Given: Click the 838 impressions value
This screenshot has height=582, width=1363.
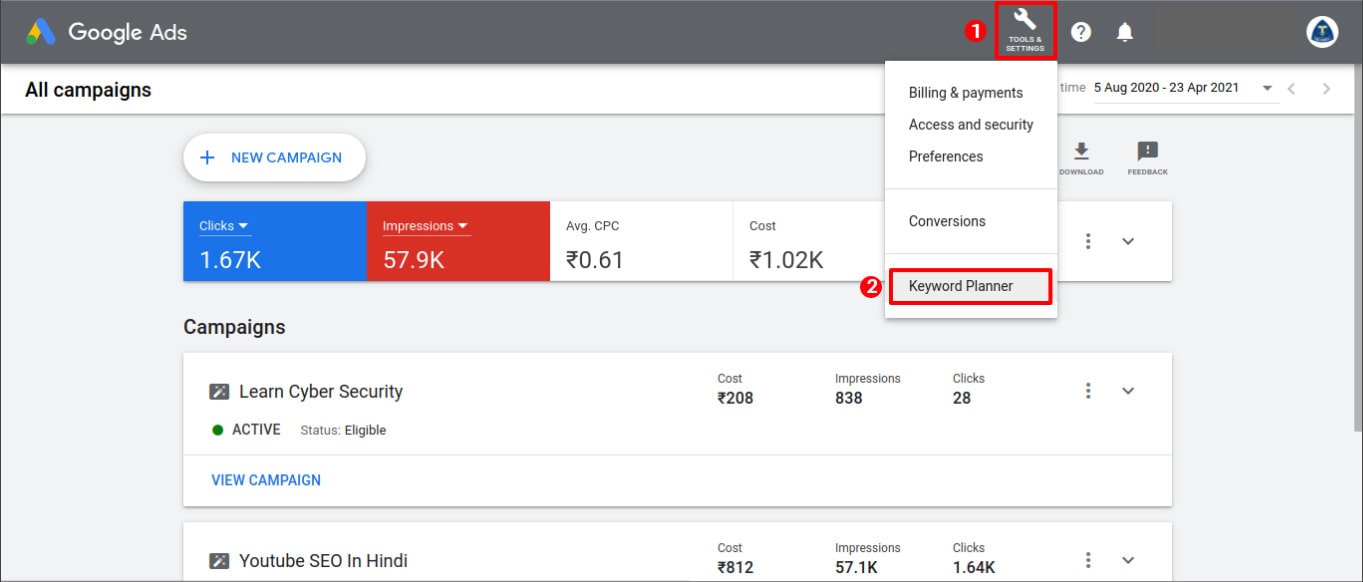Looking at the screenshot, I should tap(849, 398).
